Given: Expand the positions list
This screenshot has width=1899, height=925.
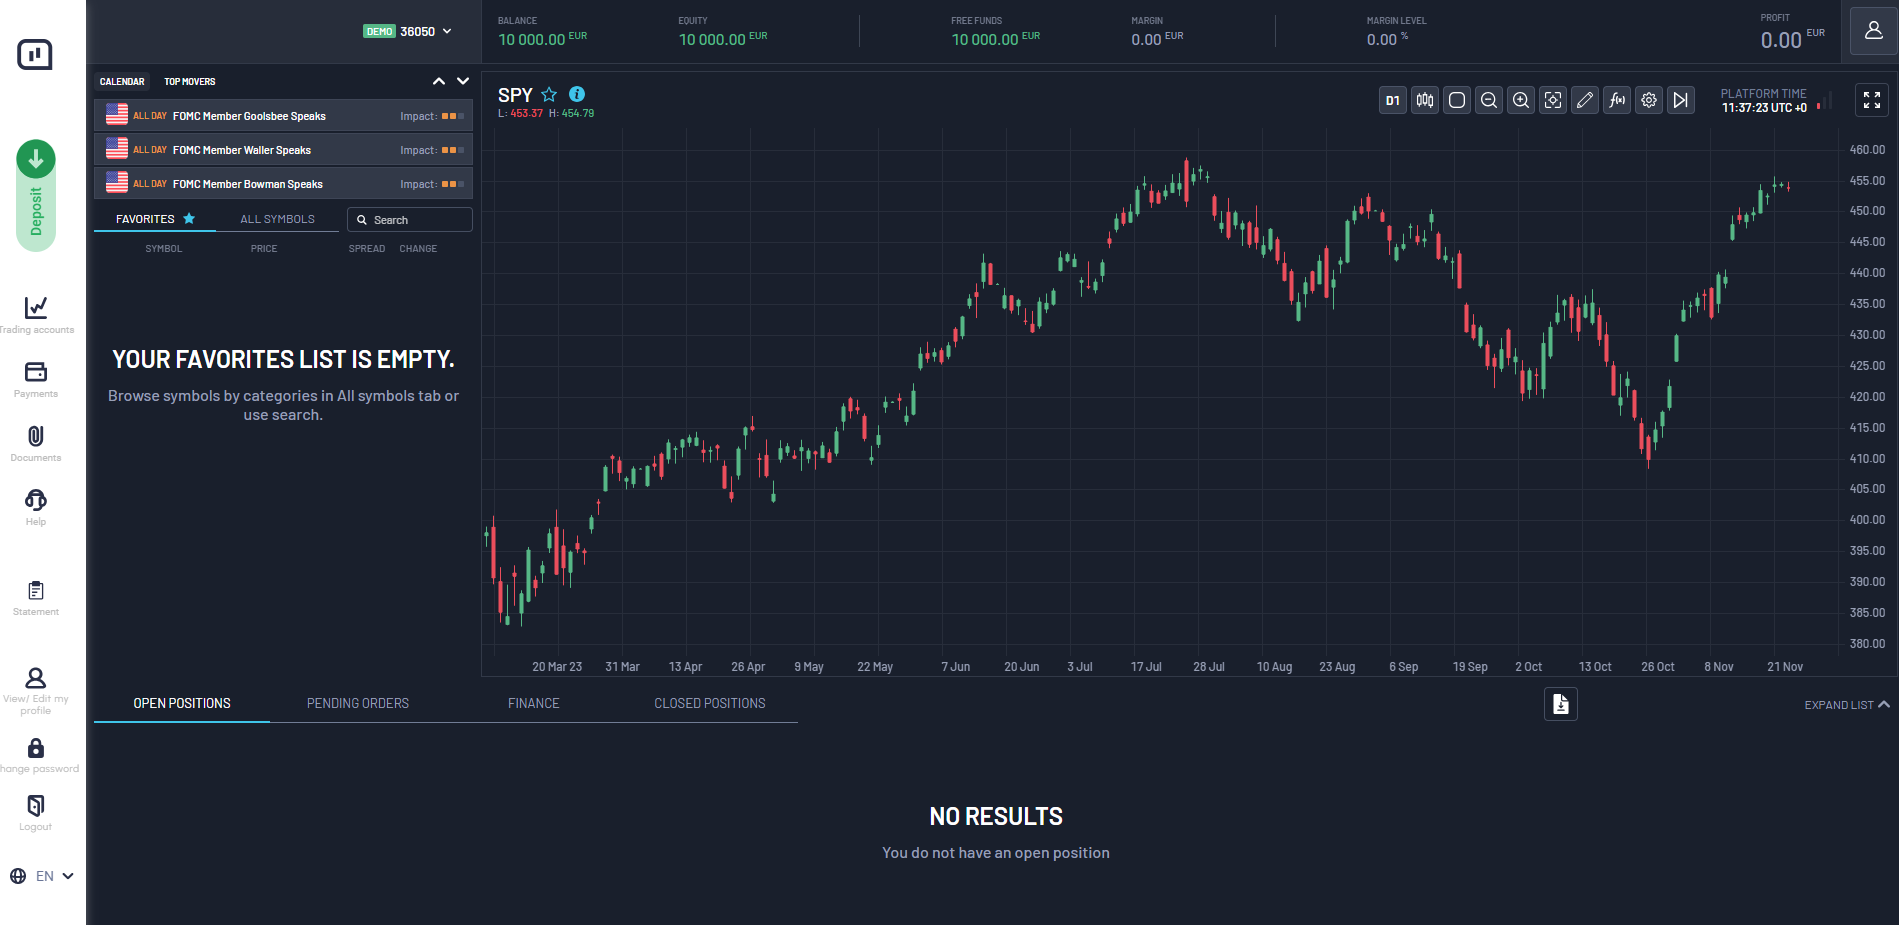Looking at the screenshot, I should (1847, 705).
